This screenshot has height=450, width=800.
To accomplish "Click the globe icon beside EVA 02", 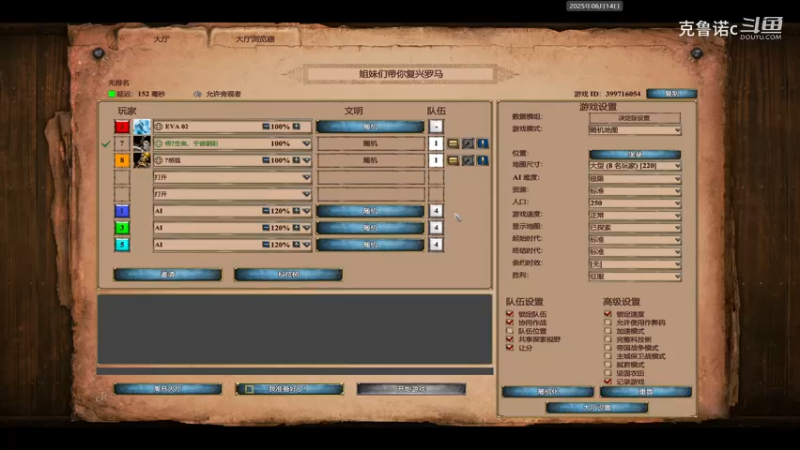I will click(x=159, y=126).
